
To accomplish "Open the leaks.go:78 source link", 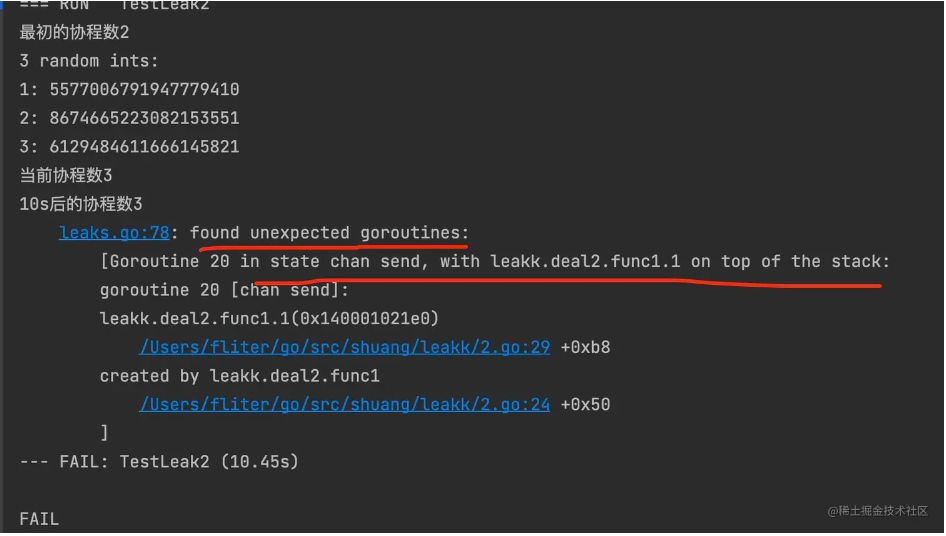I will coord(114,233).
